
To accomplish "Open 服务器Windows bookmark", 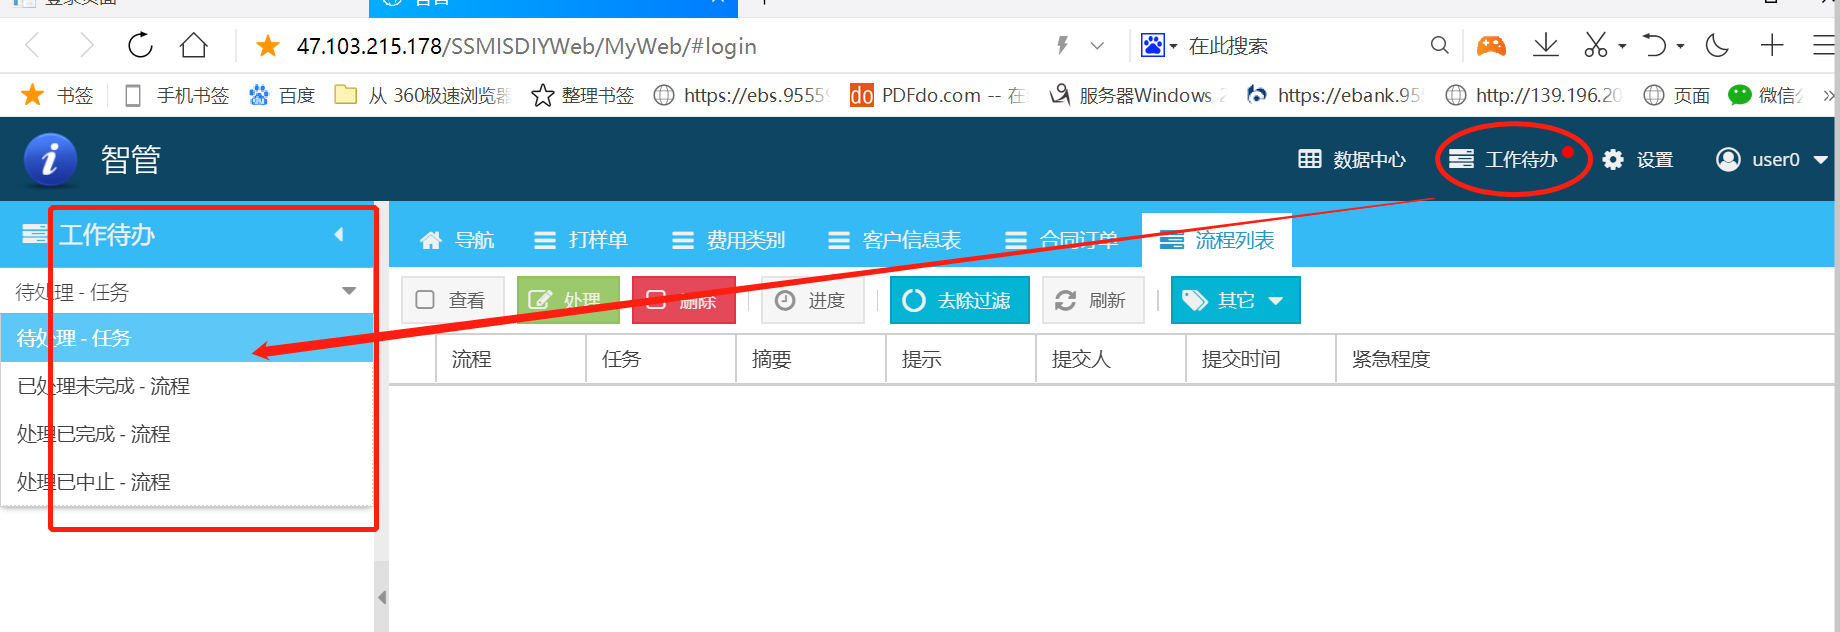I will coord(1137,95).
